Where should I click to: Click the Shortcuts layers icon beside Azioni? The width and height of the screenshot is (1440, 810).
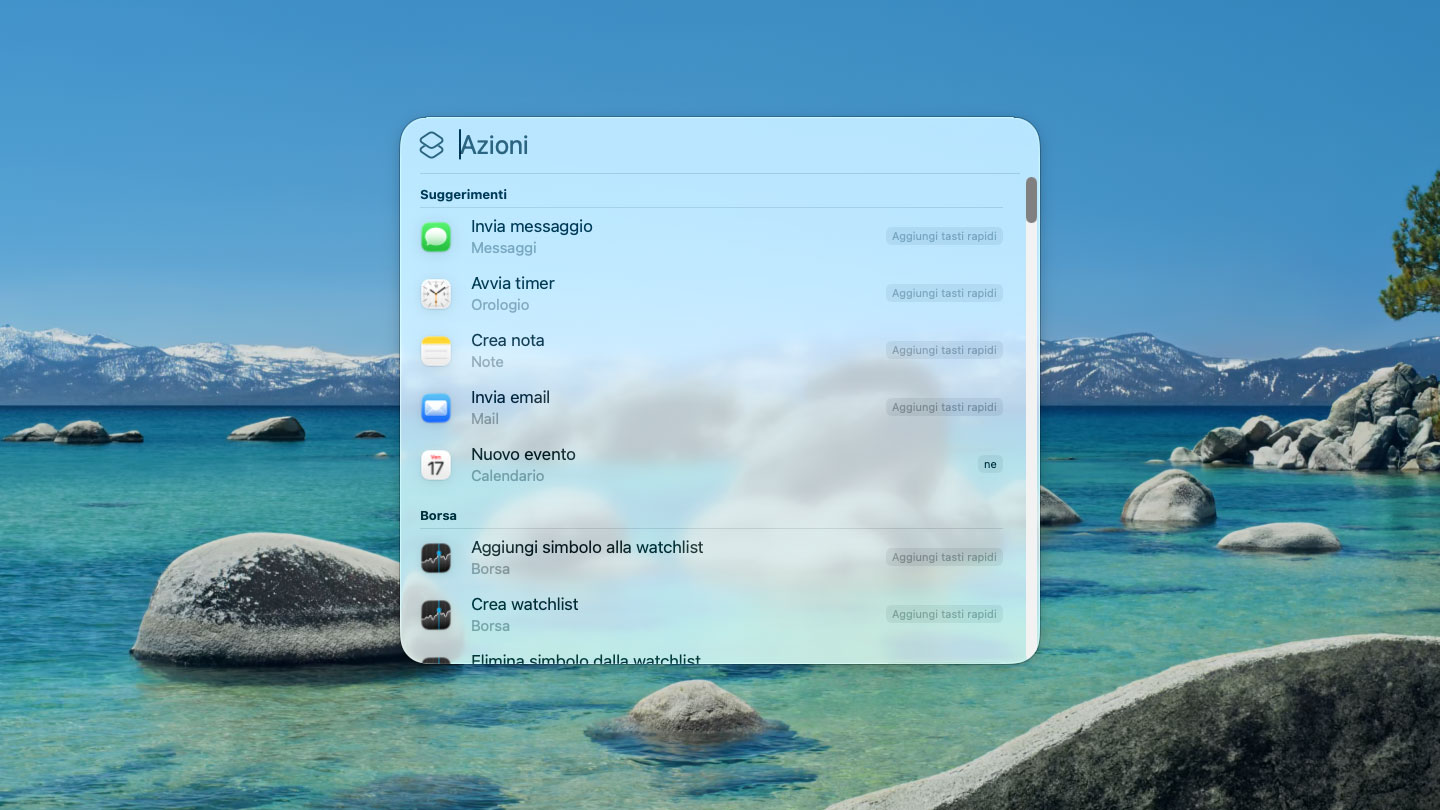click(x=431, y=145)
